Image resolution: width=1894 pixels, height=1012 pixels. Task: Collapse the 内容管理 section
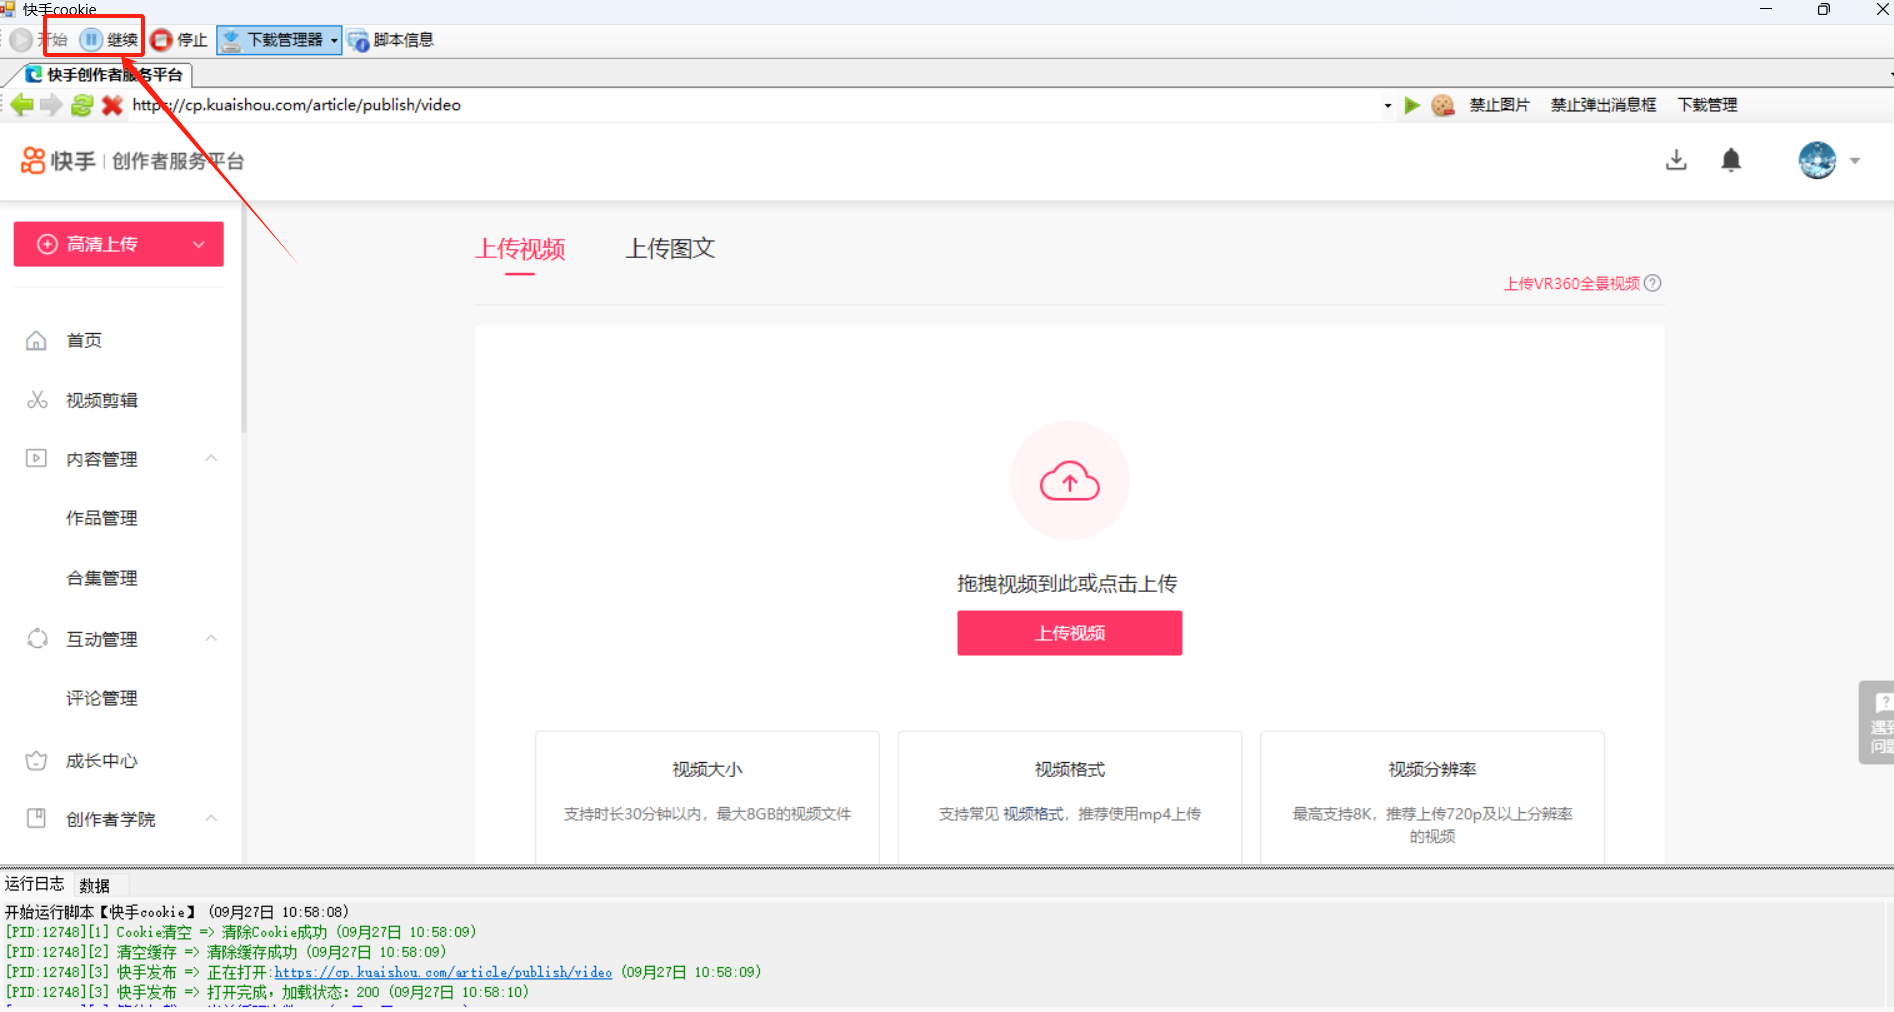tap(211, 458)
